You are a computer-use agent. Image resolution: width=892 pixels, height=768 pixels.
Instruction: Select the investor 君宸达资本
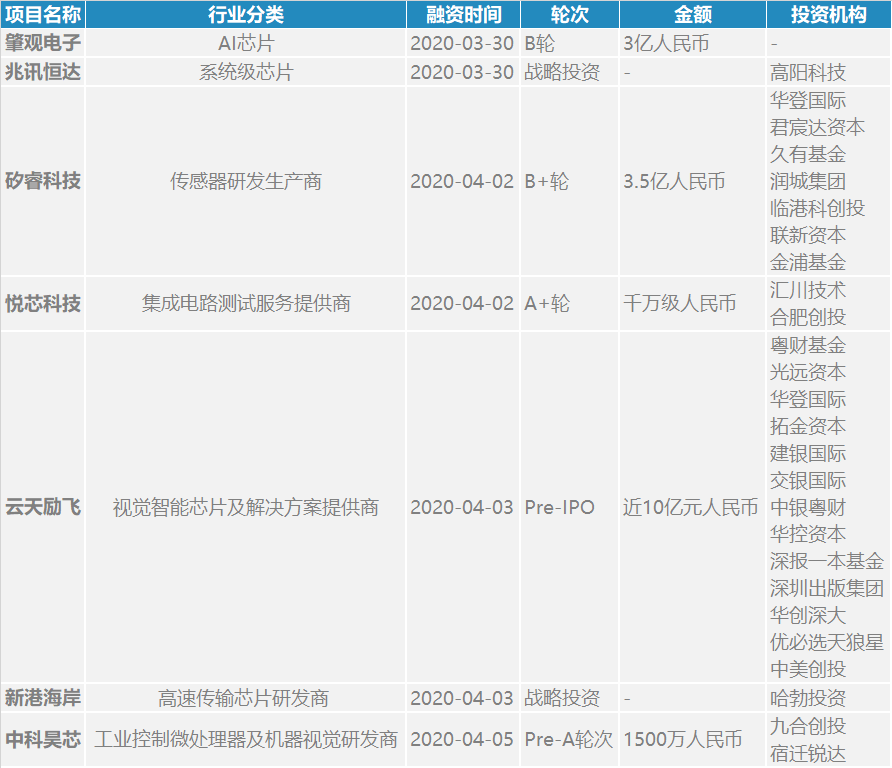tap(817, 127)
